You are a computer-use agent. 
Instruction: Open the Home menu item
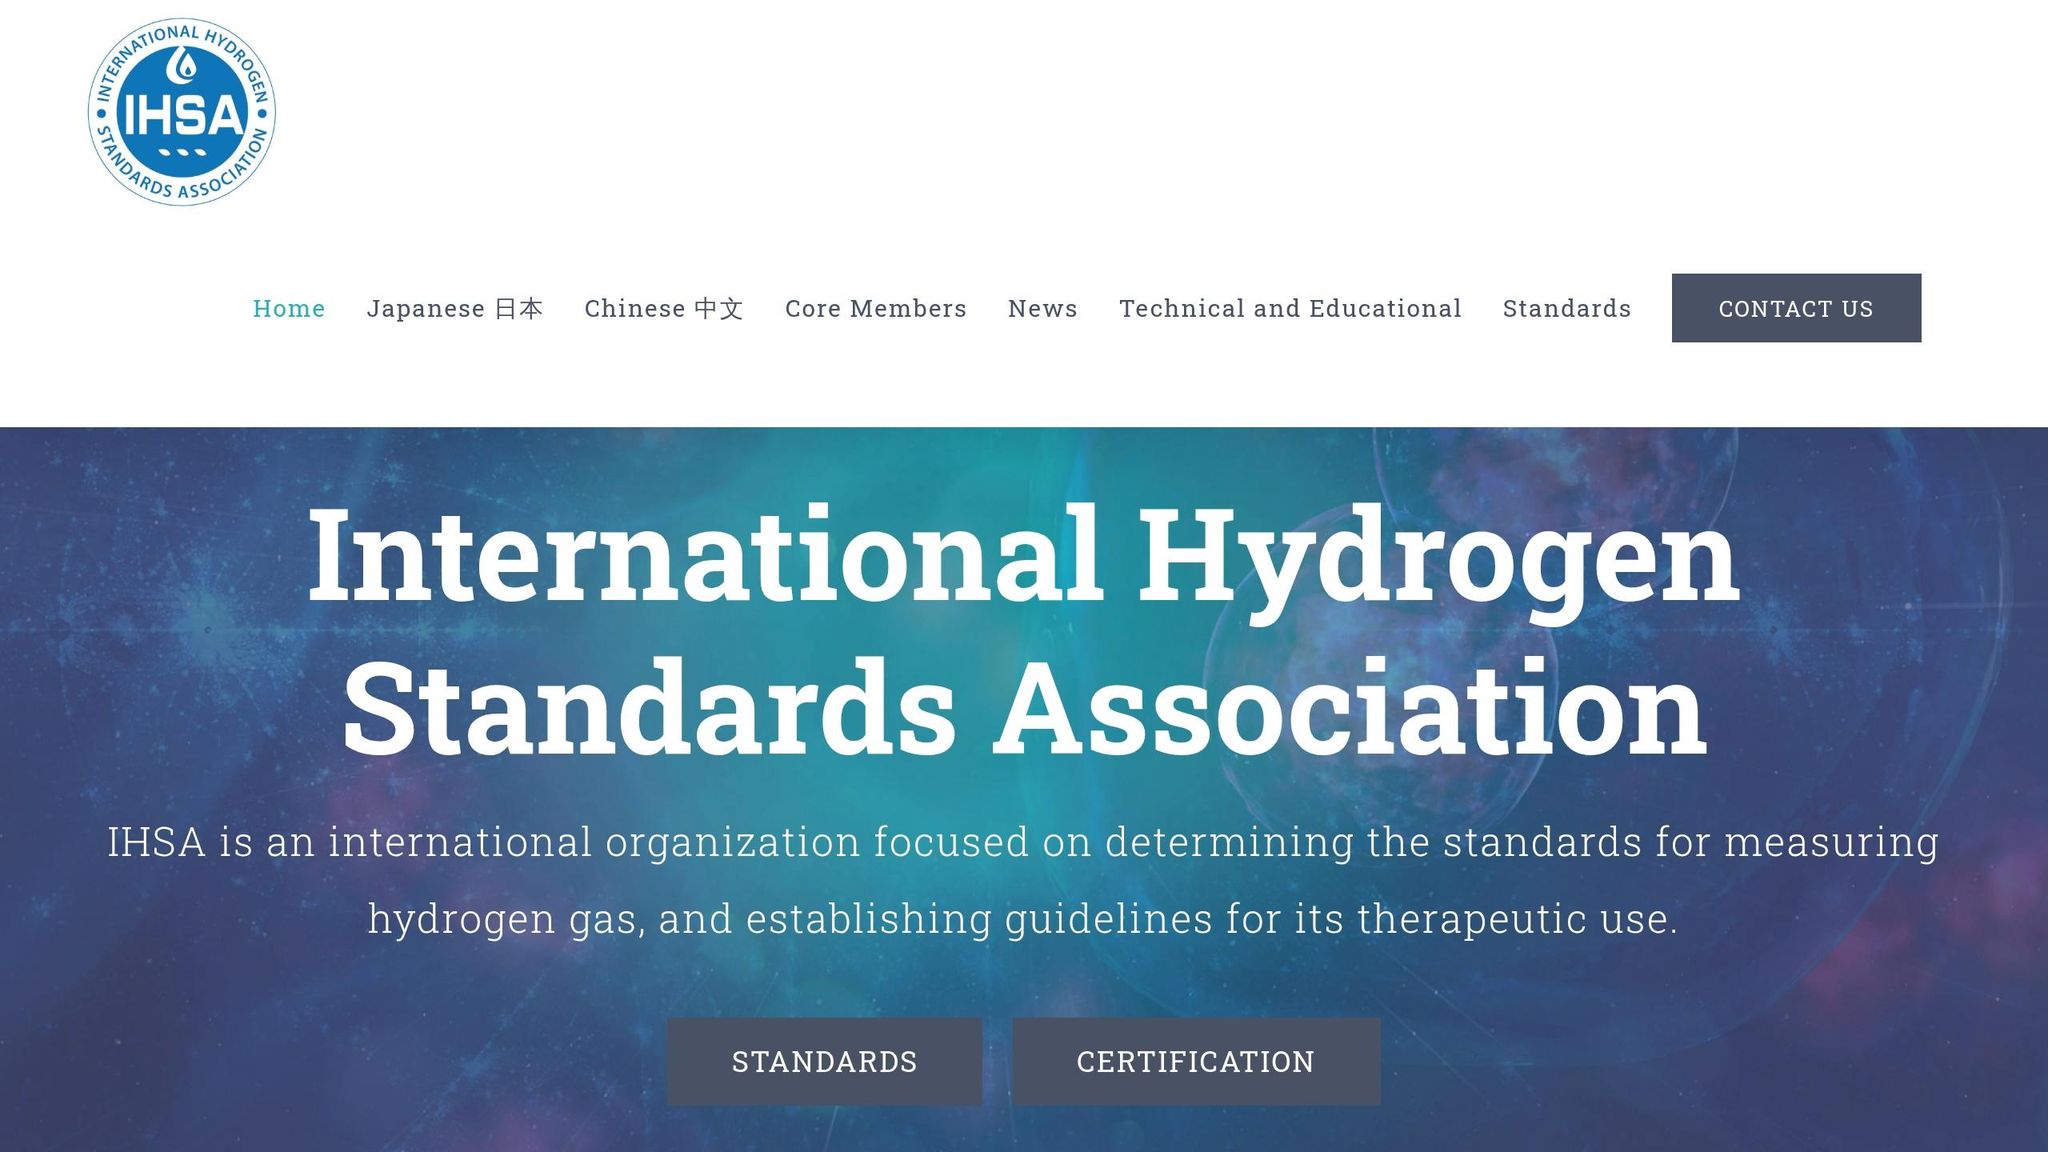coord(289,308)
